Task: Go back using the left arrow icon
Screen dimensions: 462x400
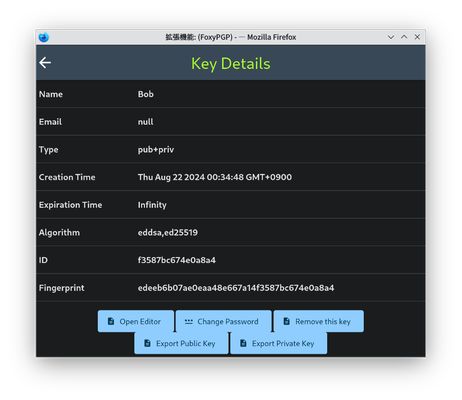Action: pyautogui.click(x=45, y=62)
